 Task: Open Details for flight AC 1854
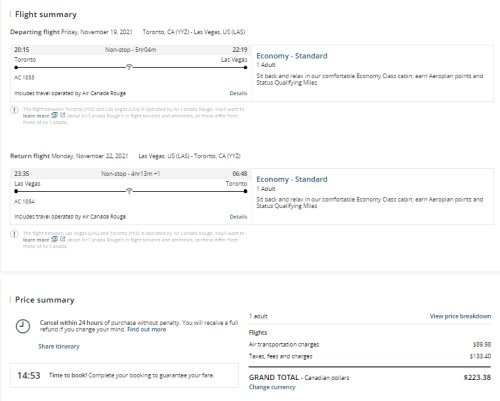(x=238, y=217)
